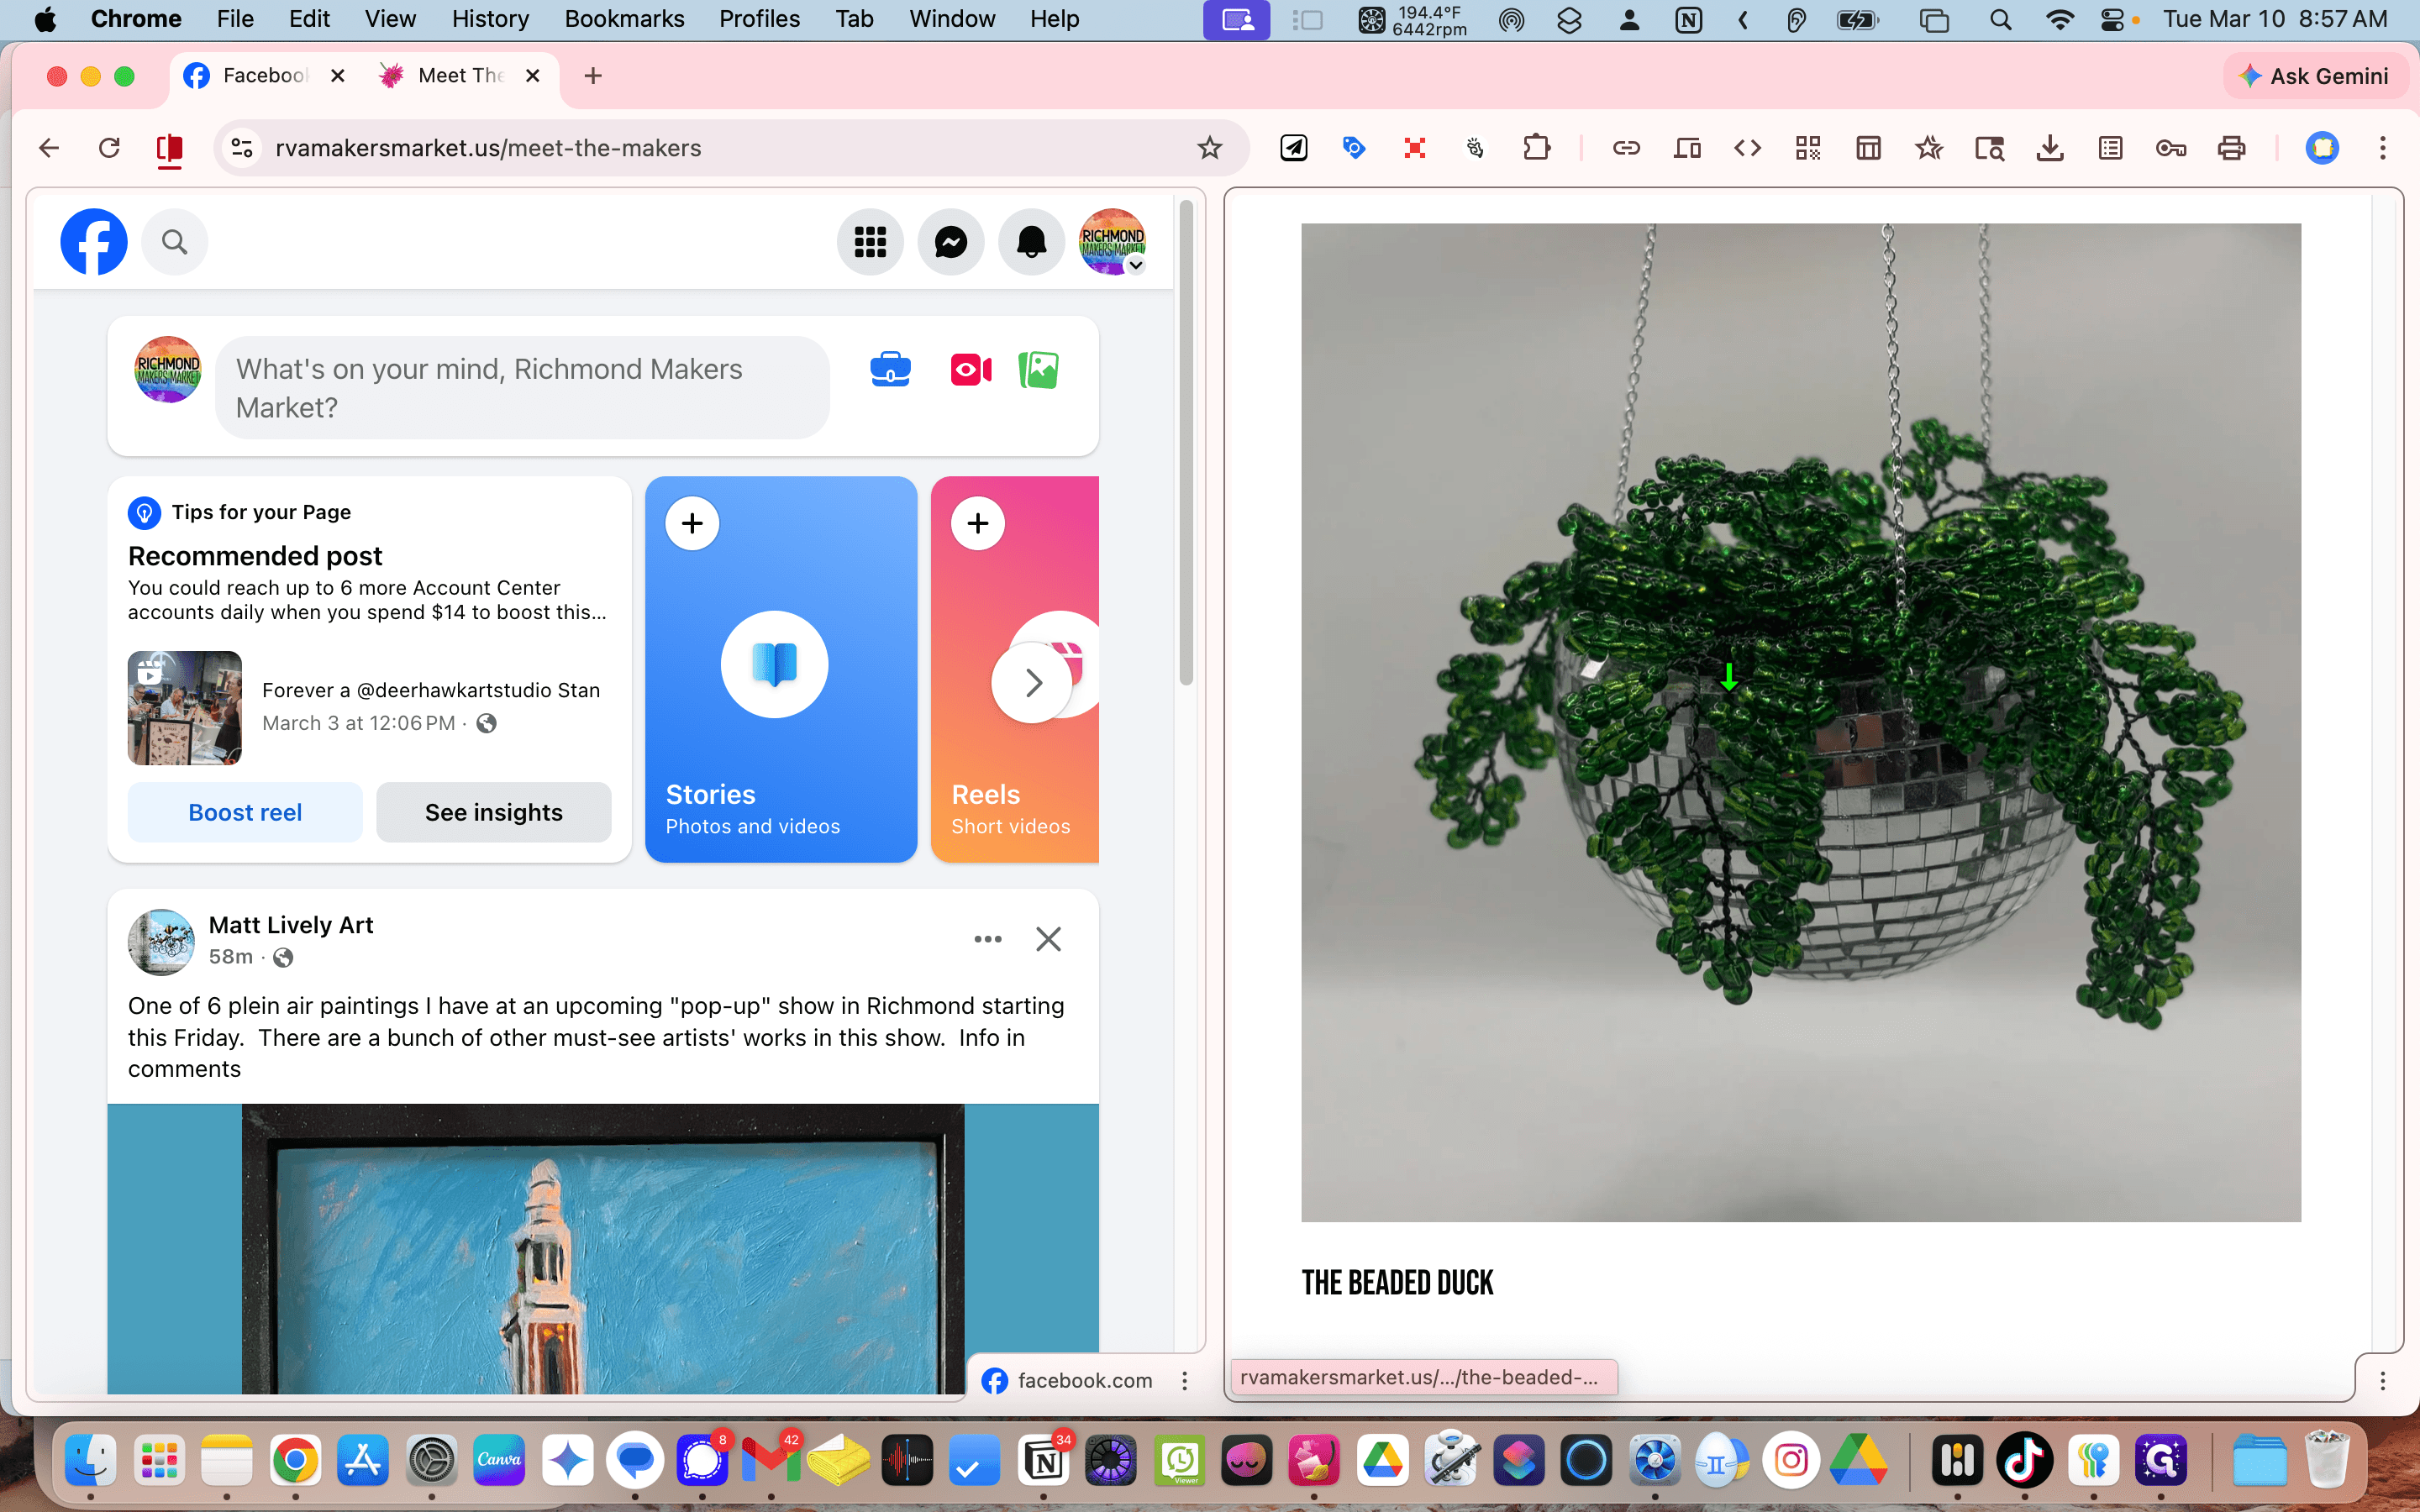This screenshot has height=1512, width=2420.
Task: Go back to previous page
Action: pos(49,148)
